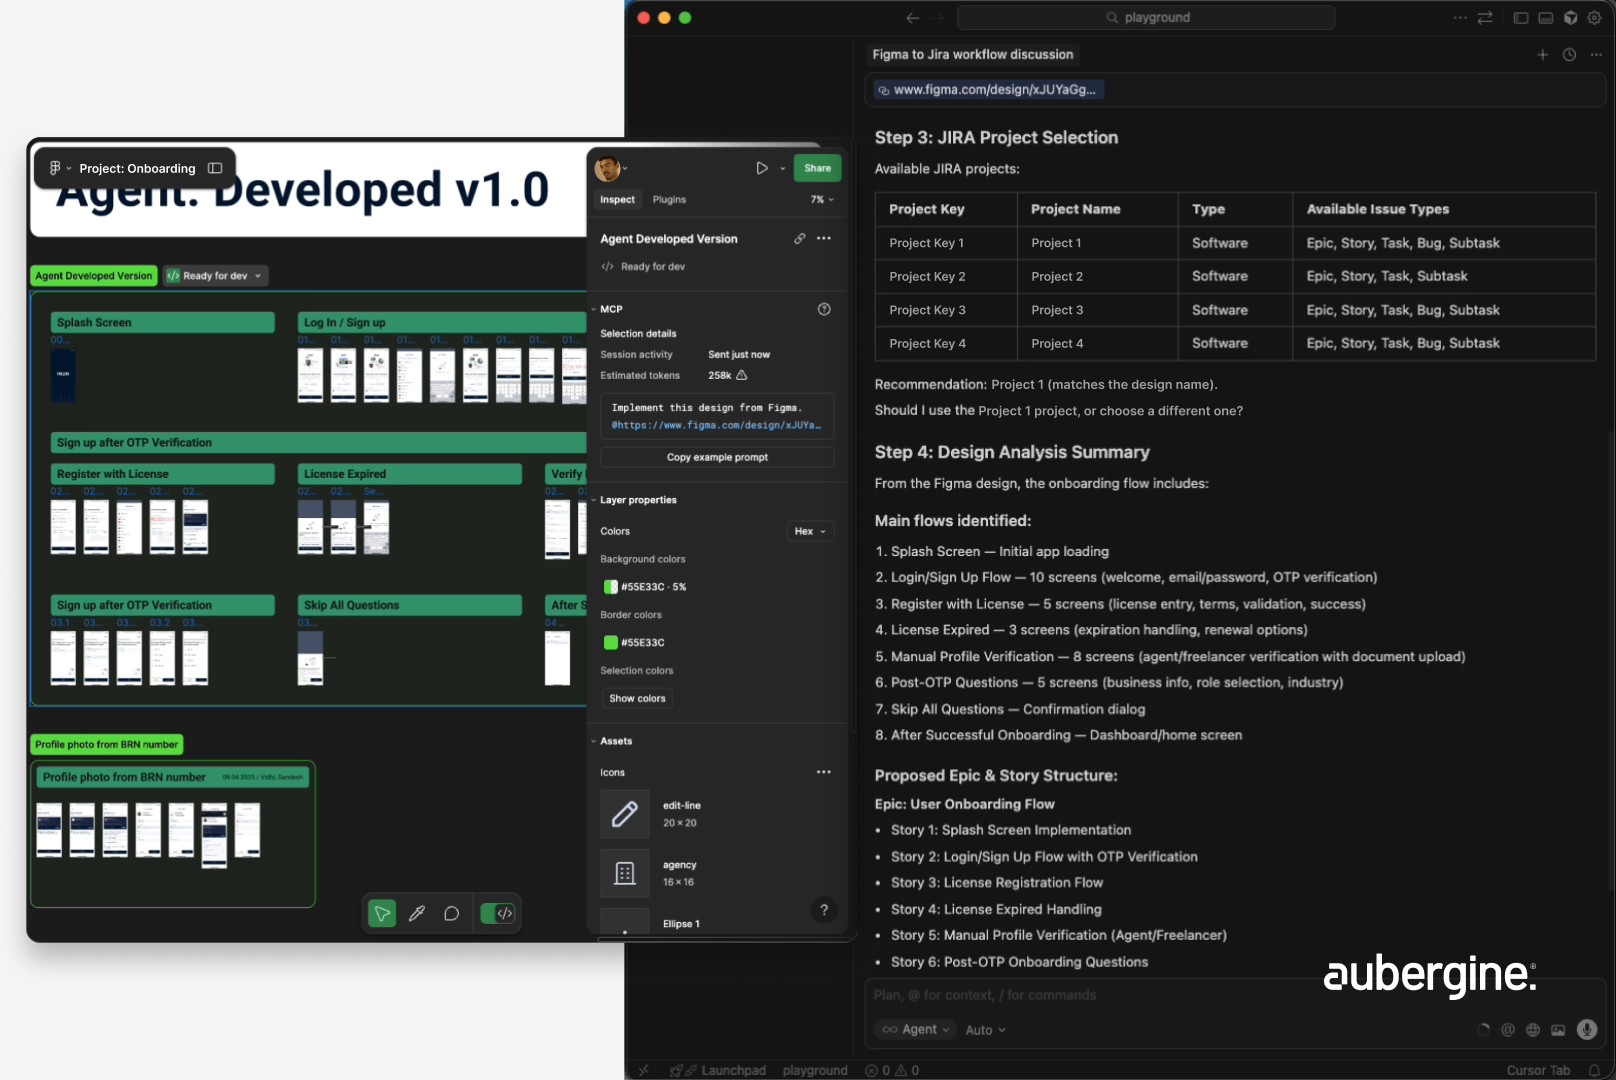Image resolution: width=1616 pixels, height=1080 pixels.
Task: Click Cursor Tab in the status bar
Action: [x=1538, y=1070]
